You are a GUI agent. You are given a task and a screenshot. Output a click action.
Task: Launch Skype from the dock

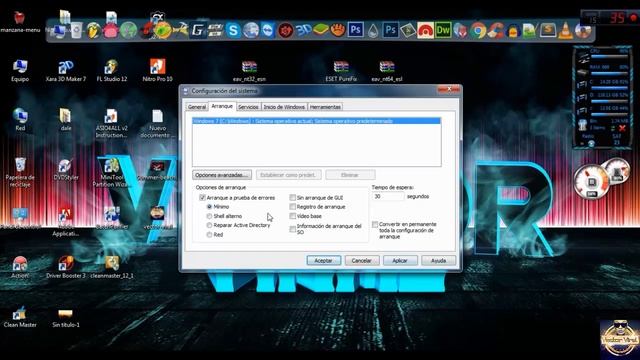click(x=233, y=30)
